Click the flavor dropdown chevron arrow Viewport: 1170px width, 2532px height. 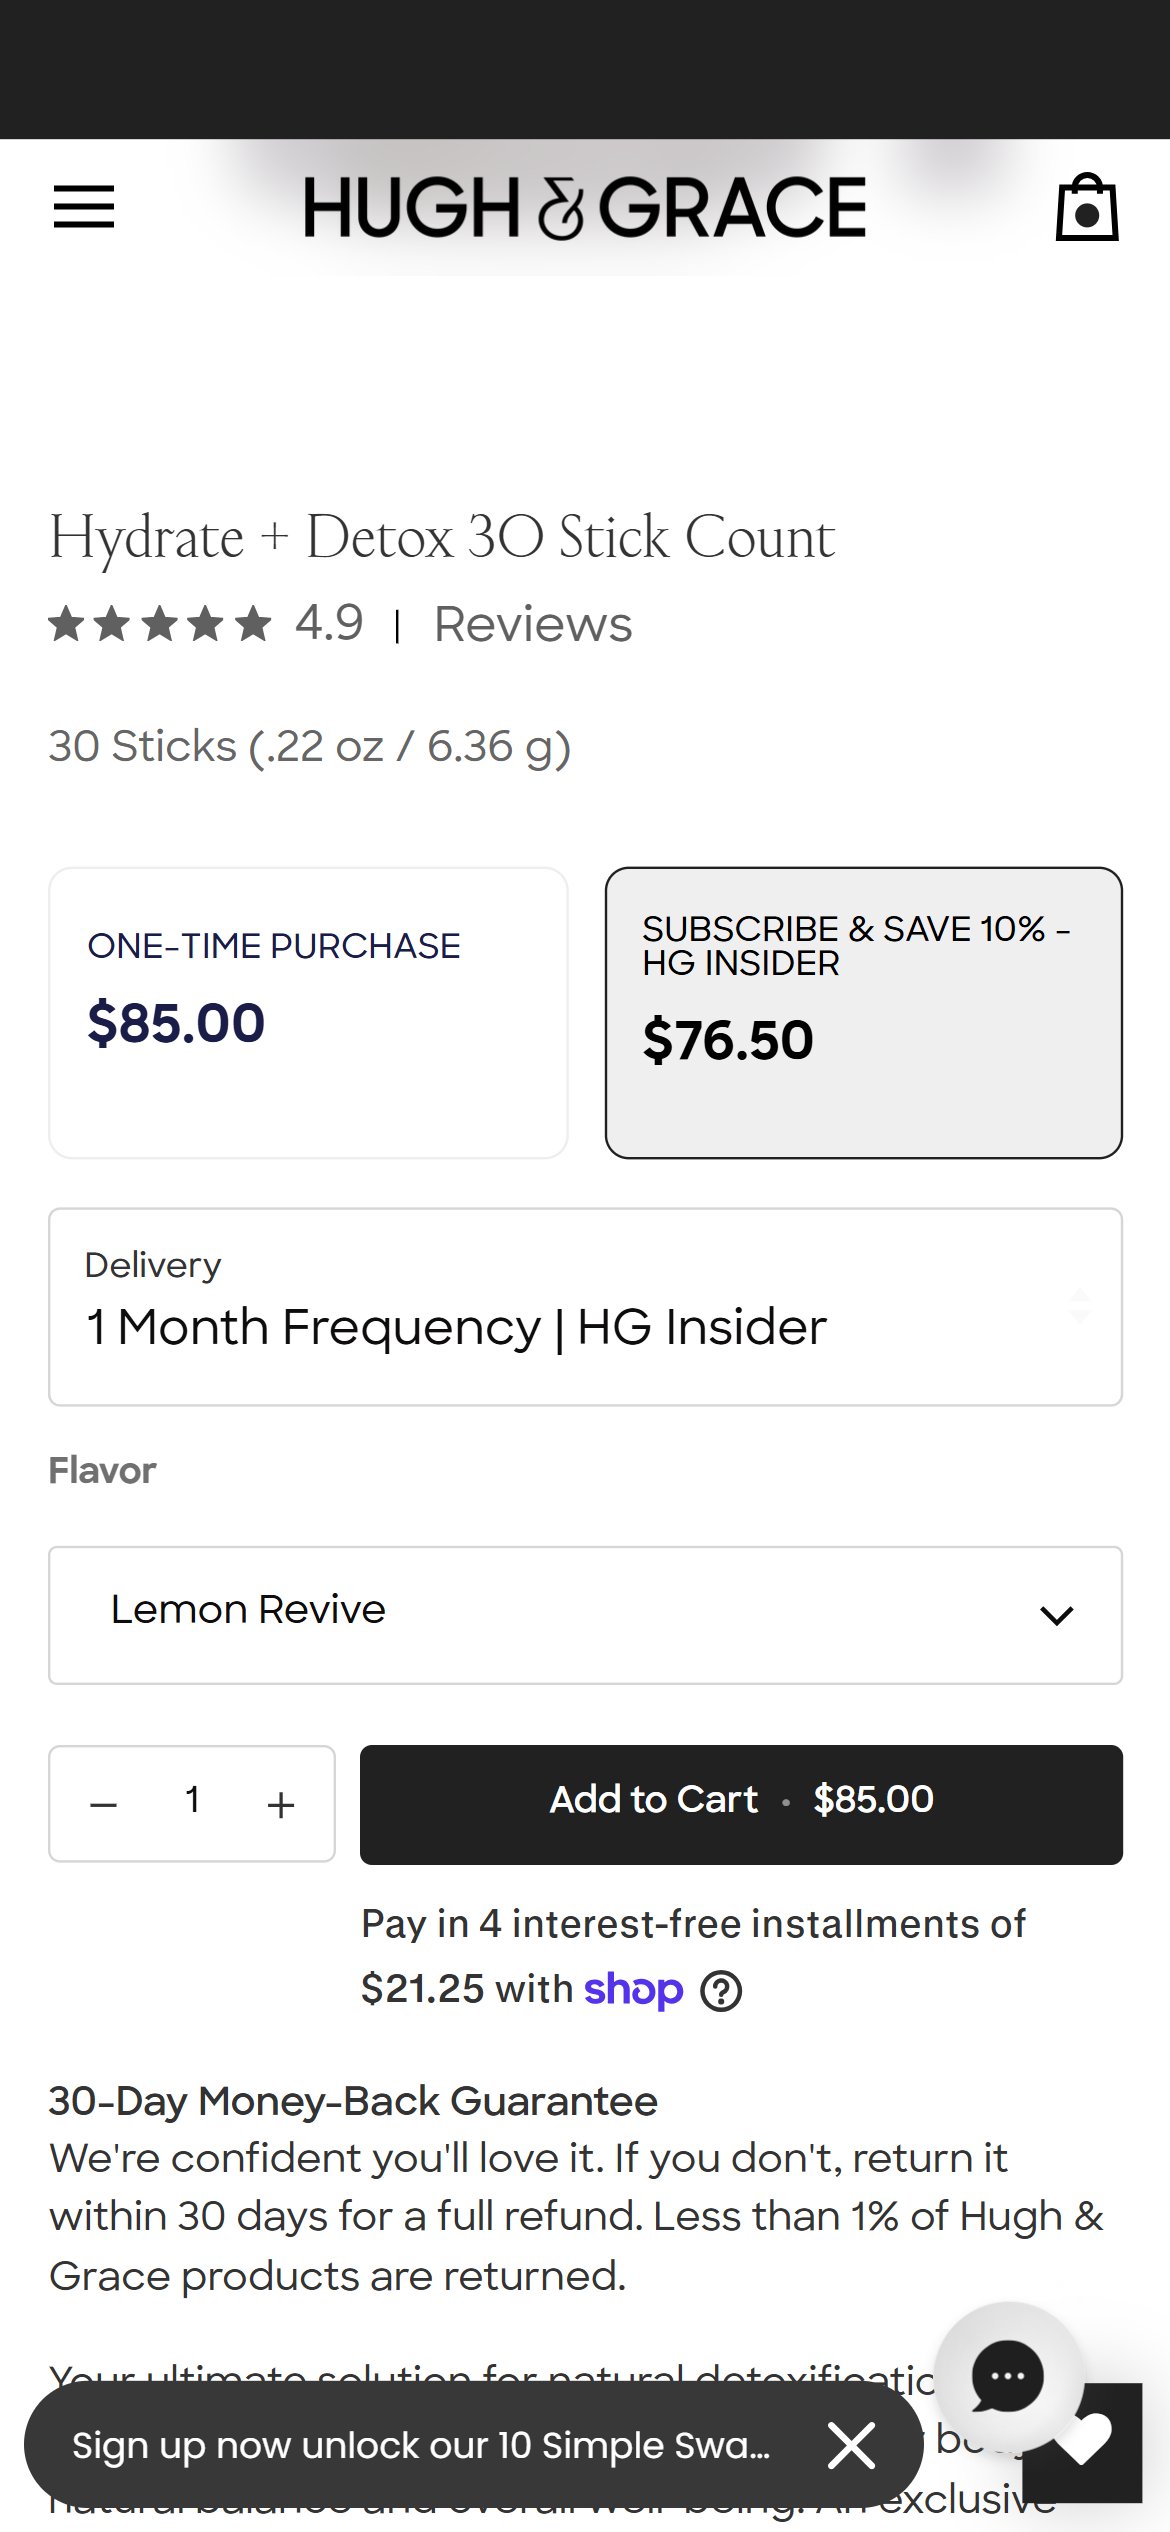pos(1057,1615)
